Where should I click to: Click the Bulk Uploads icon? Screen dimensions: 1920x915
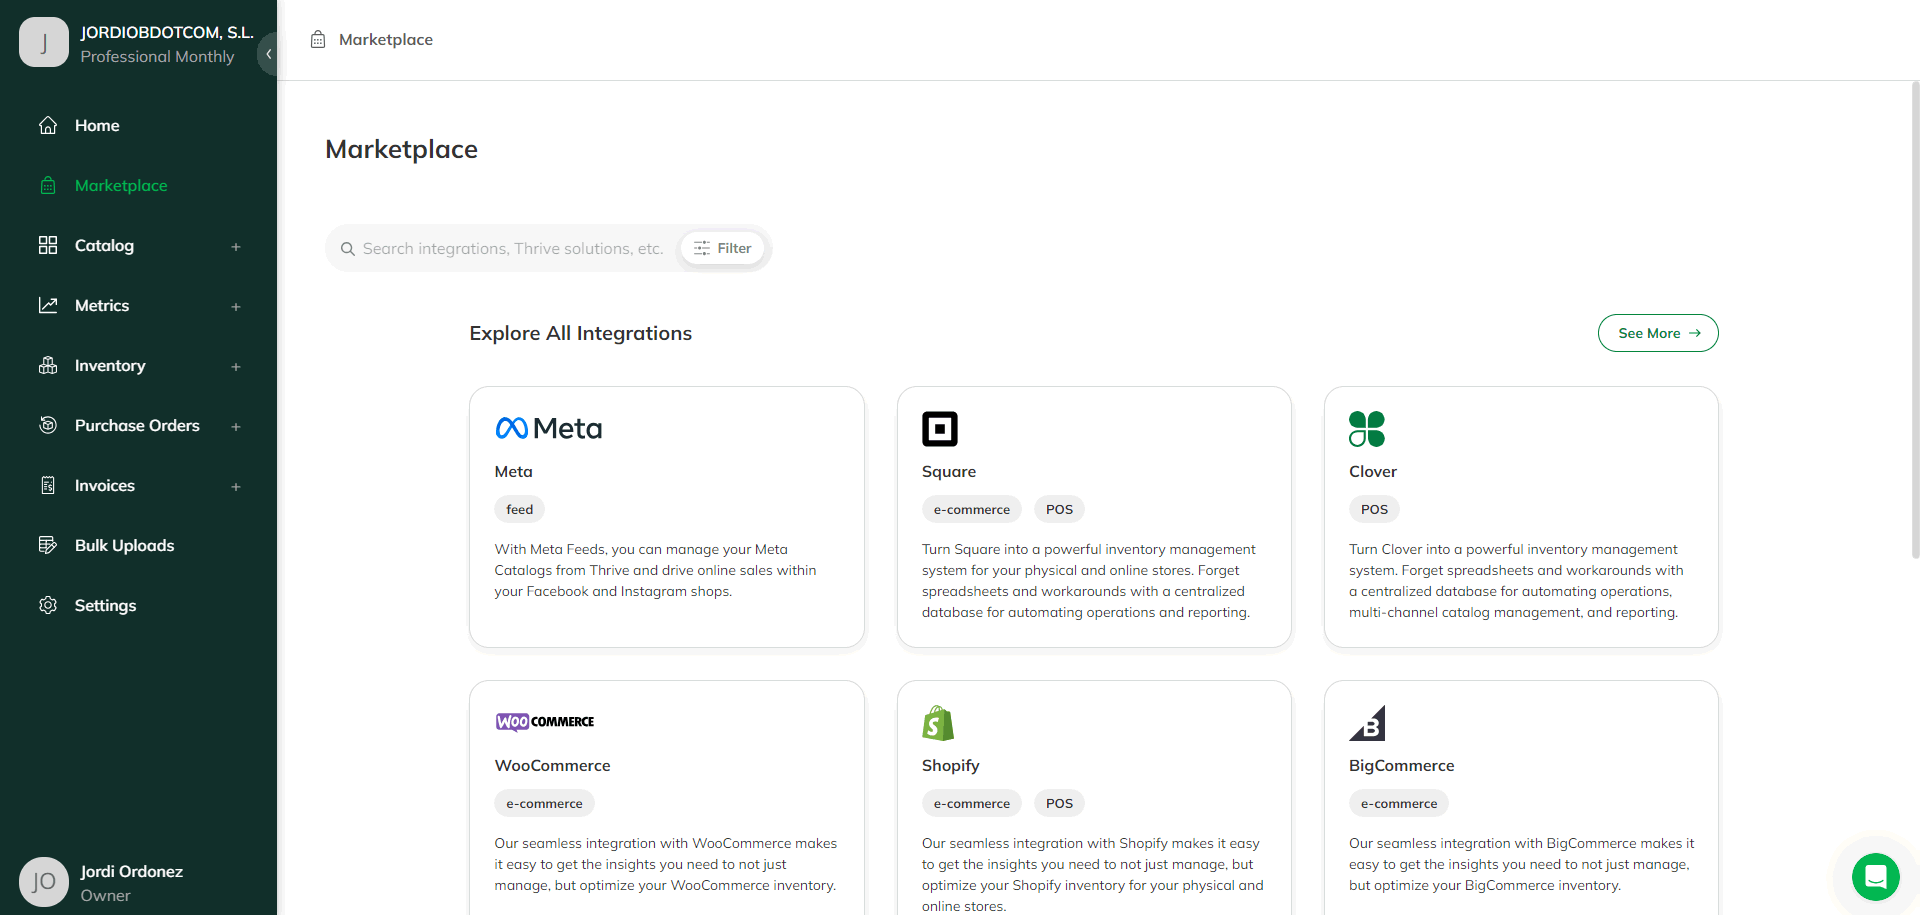48,545
